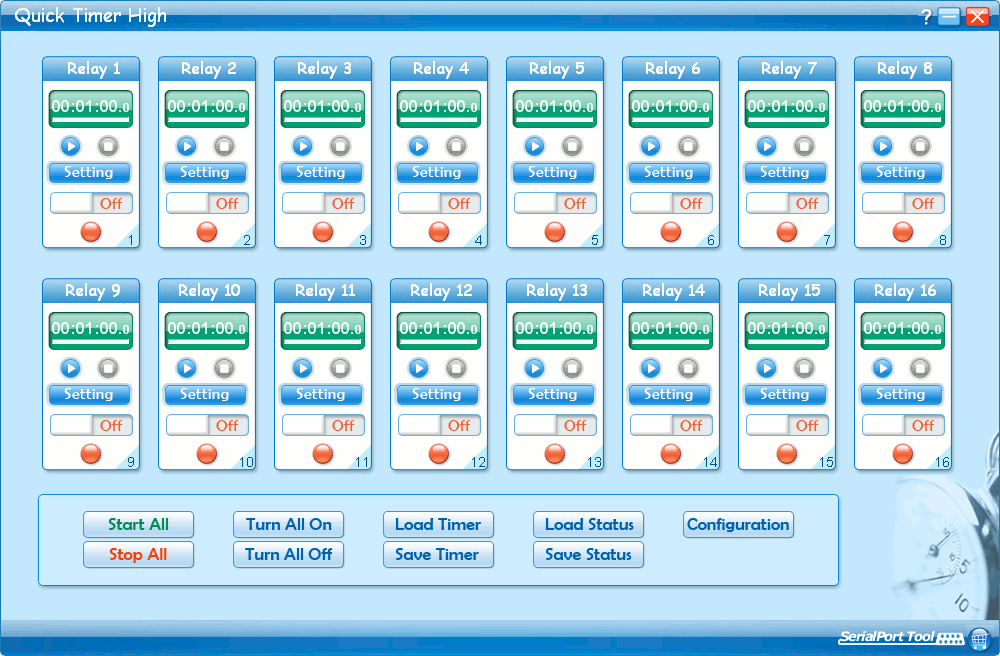This screenshot has height=656, width=1000.
Task: Open Setting for Relay 1
Action: pos(89,173)
